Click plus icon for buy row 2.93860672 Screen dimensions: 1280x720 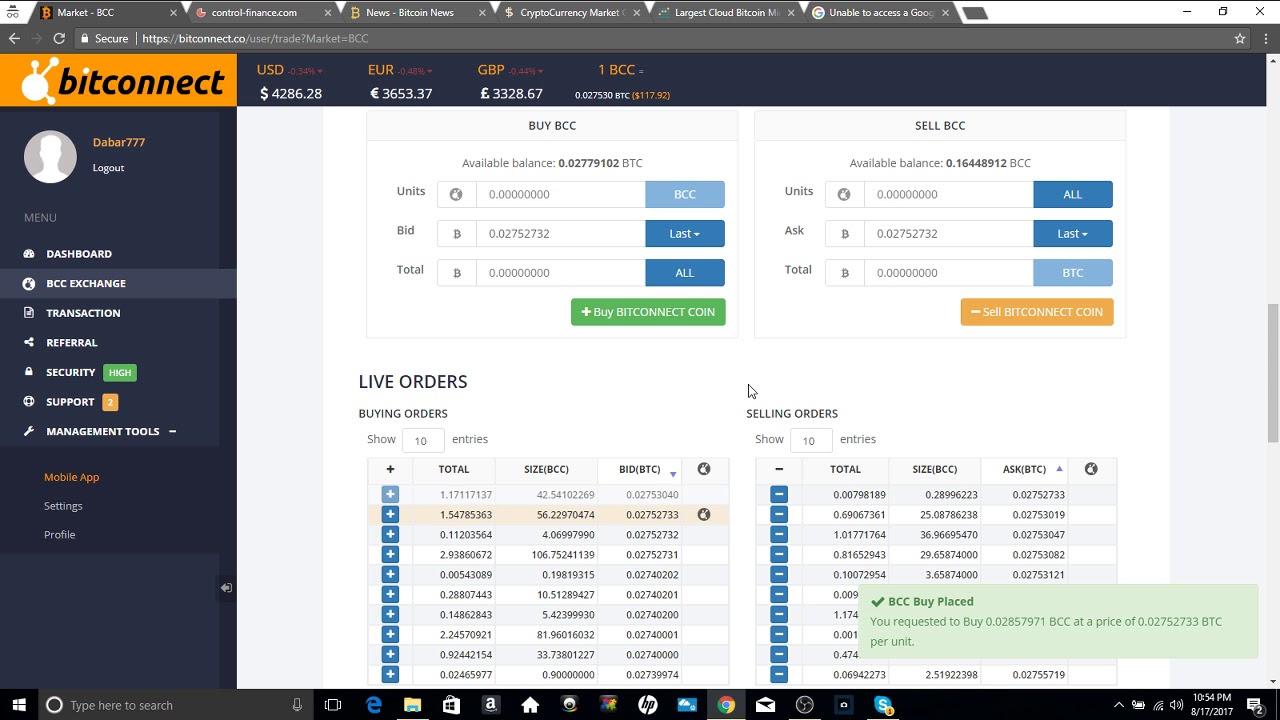click(390, 554)
